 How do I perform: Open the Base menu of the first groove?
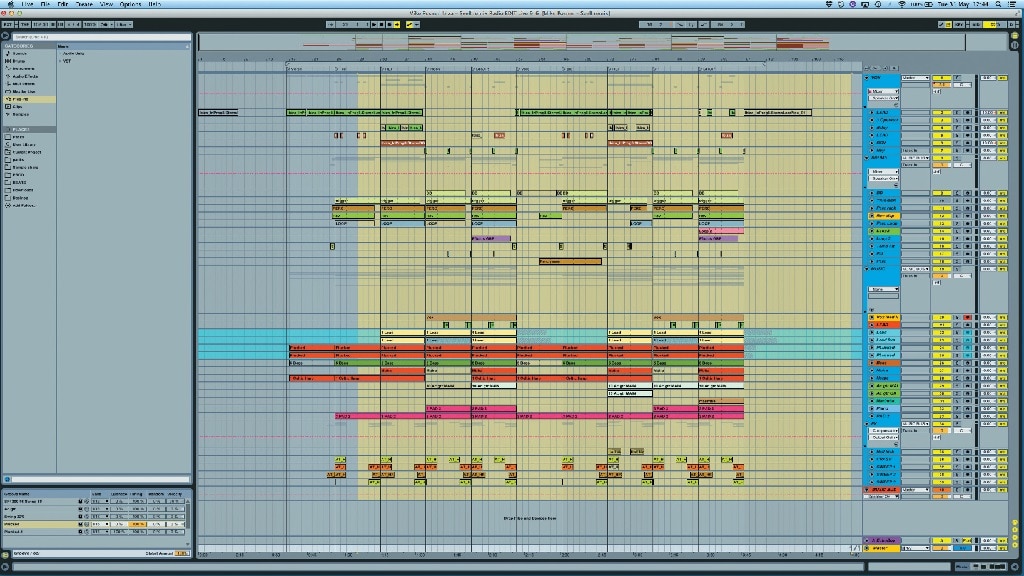point(100,501)
